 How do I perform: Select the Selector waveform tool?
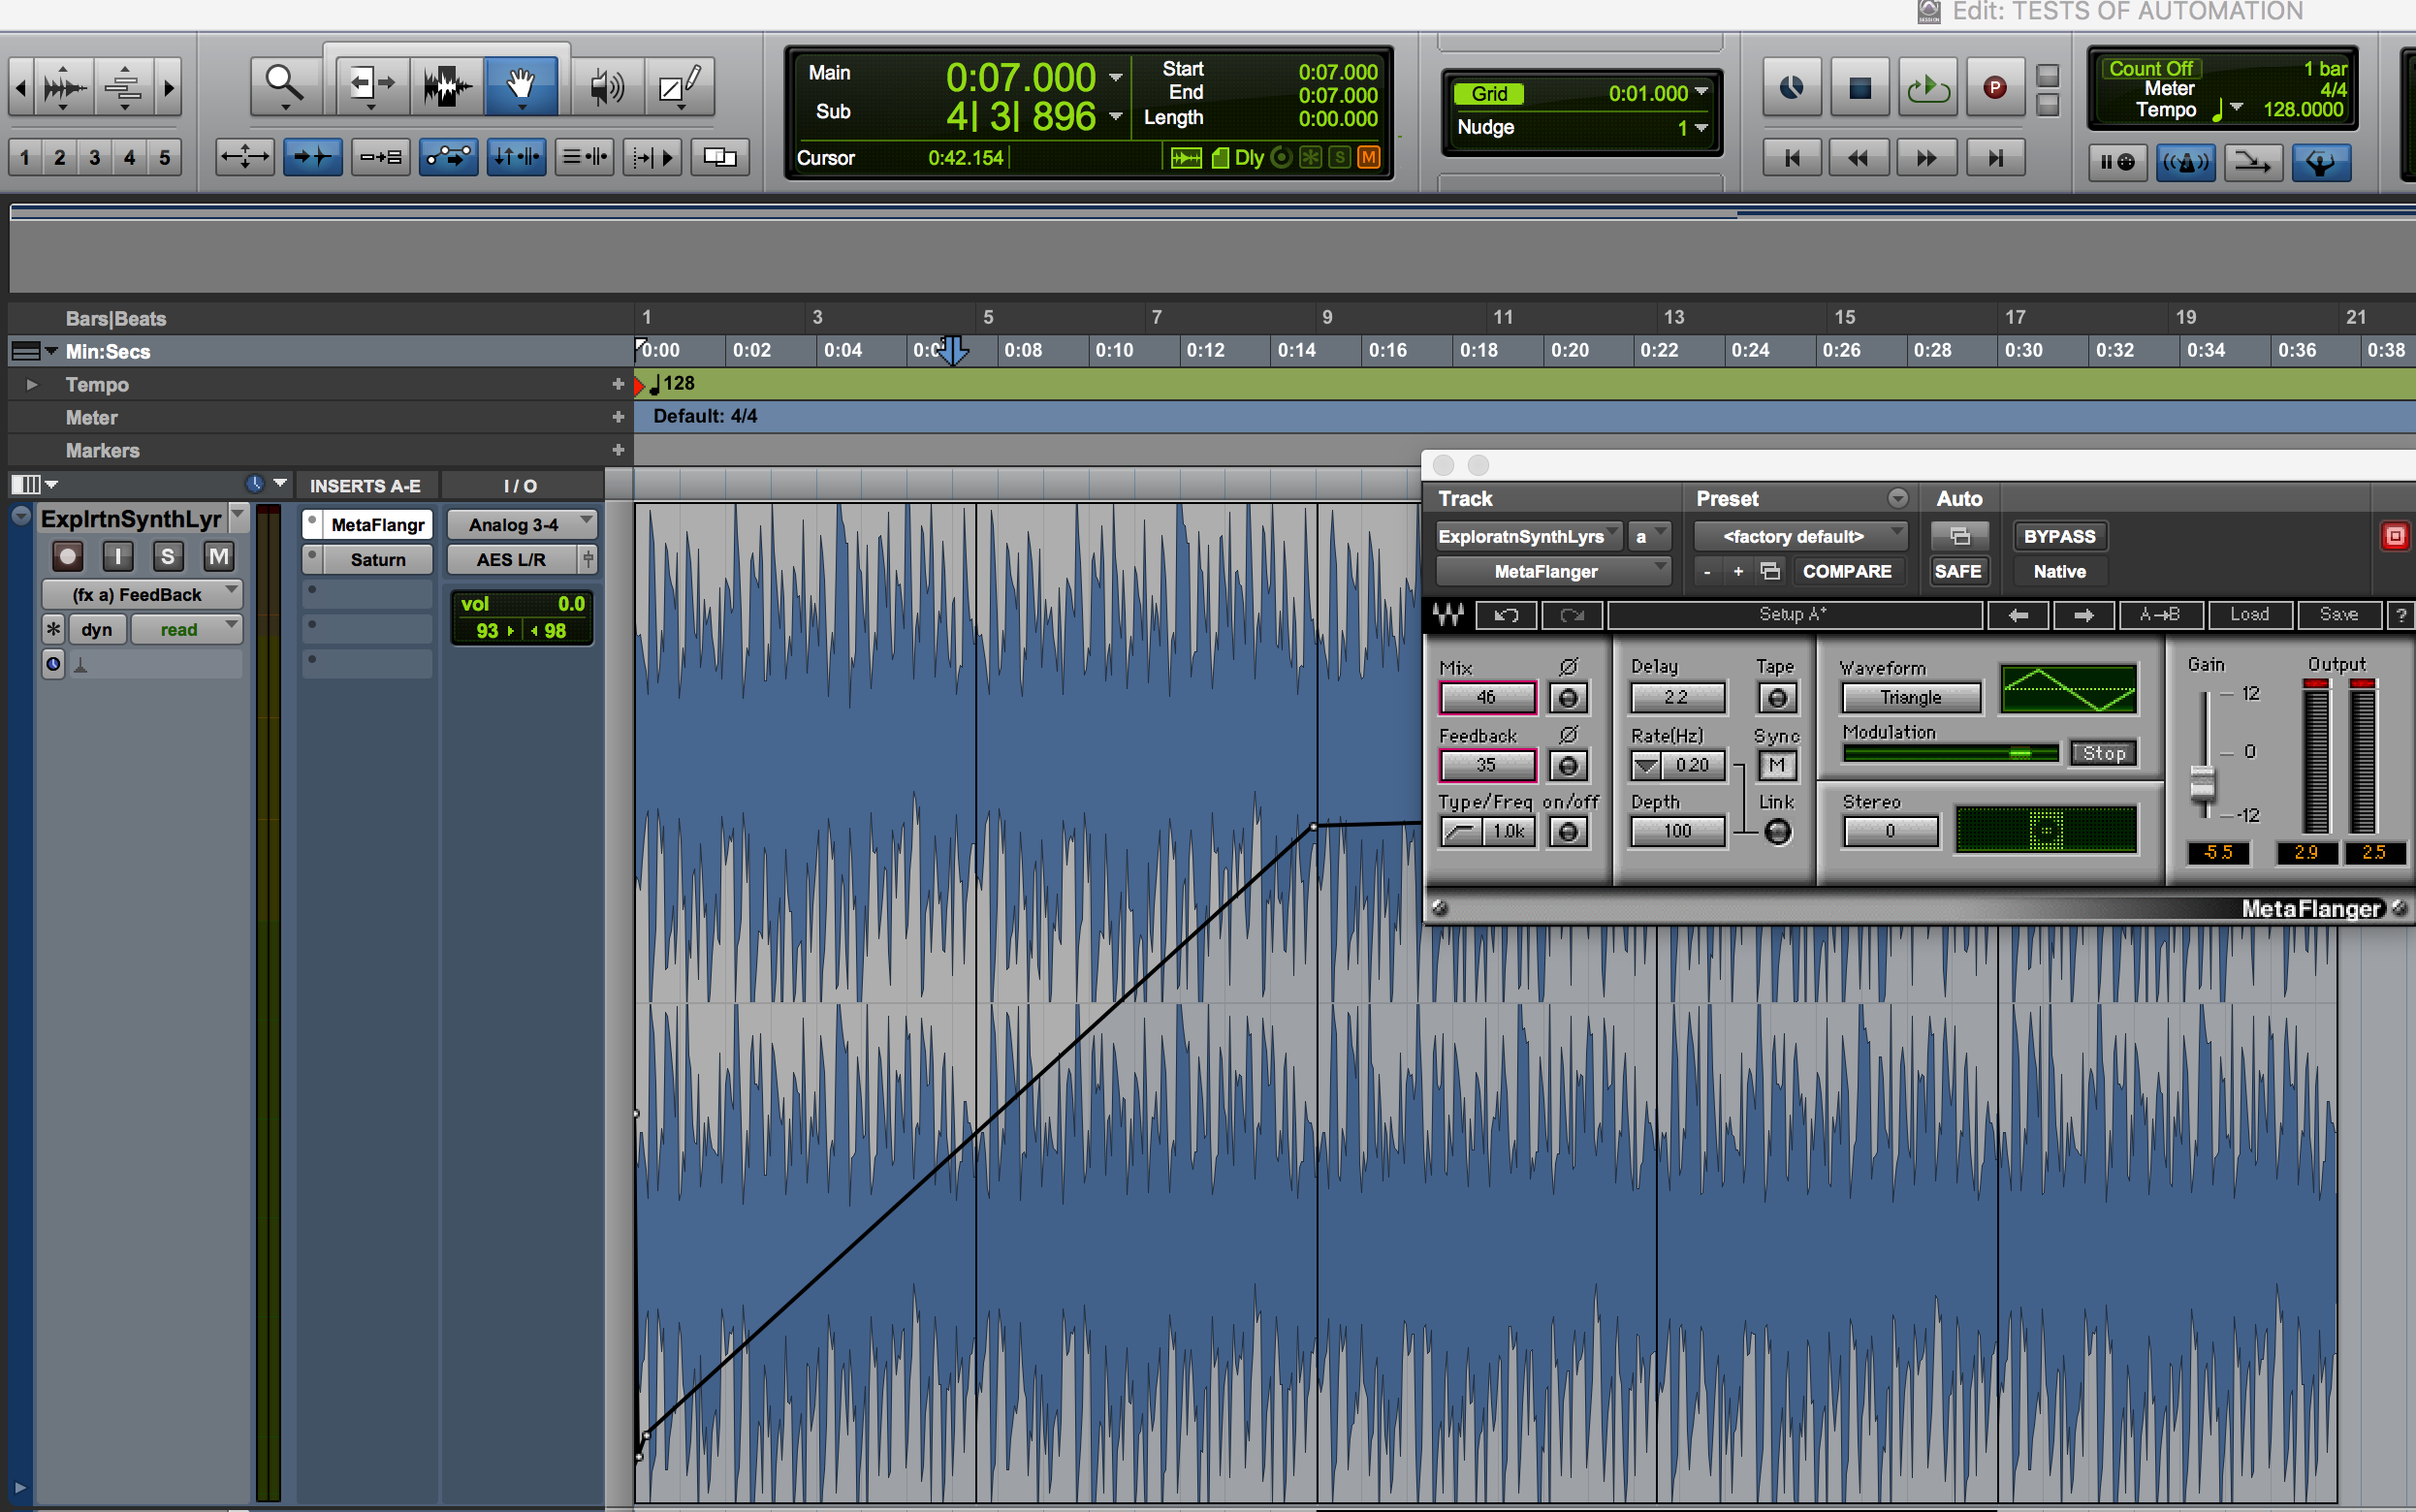[446, 86]
